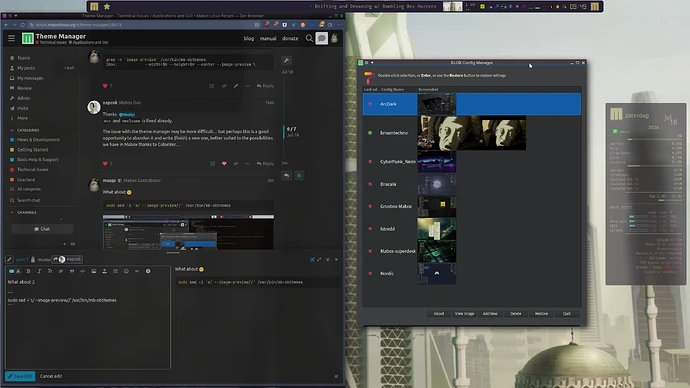Select the CyberPunk_Neon screenshot thumbnail
Image resolution: width=690 pixels, height=388 pixels.
437,161
